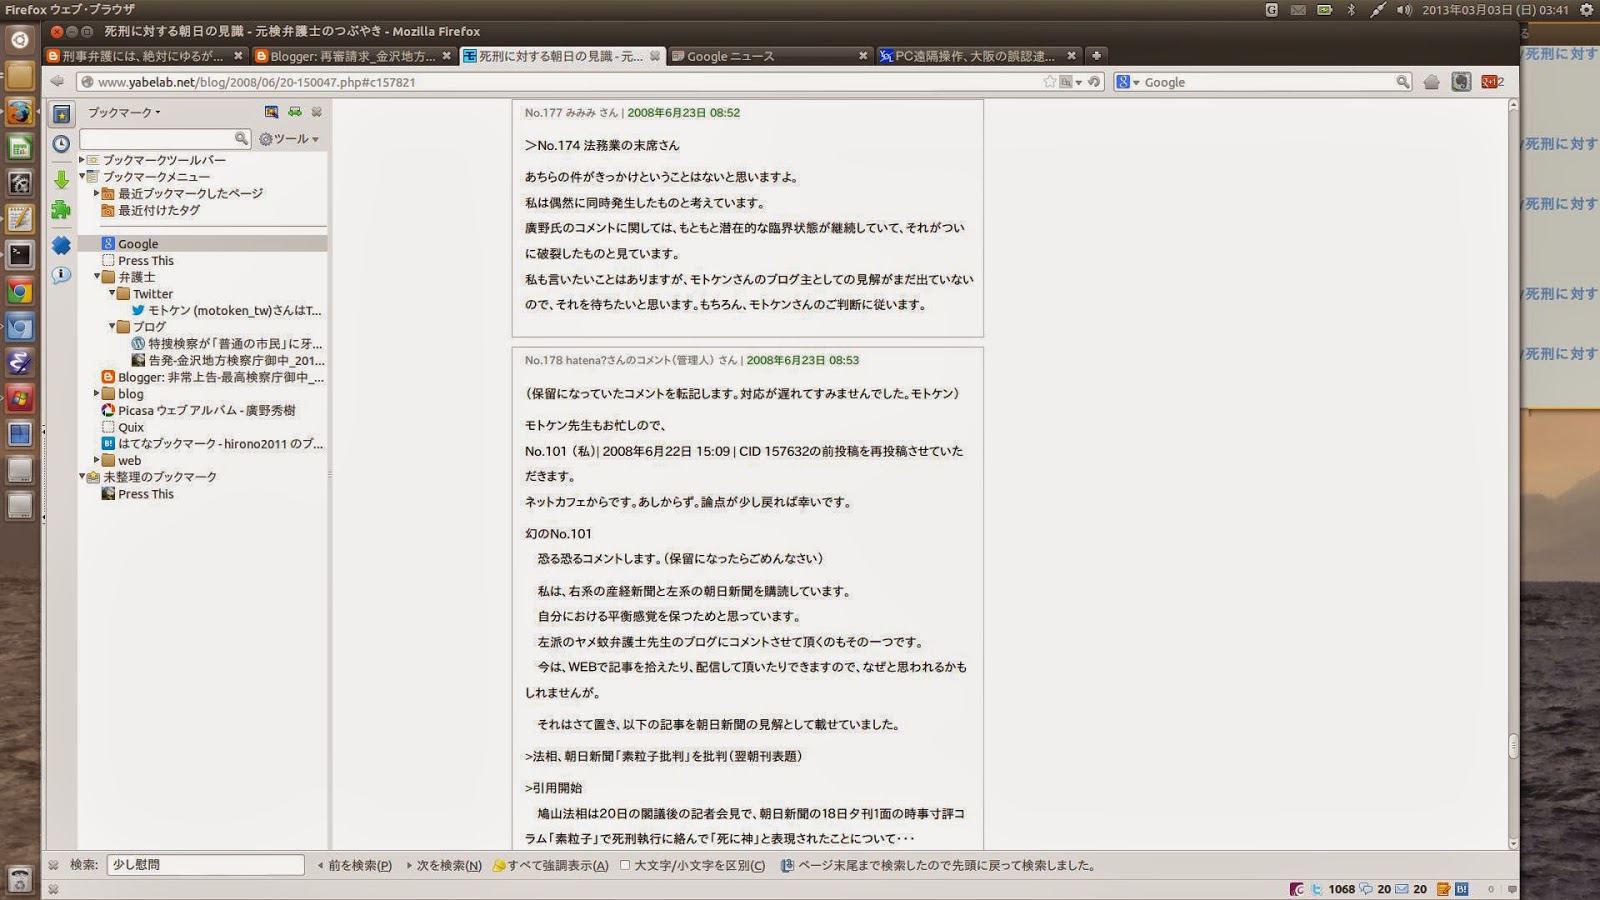The image size is (1600, 900).
Task: Click 前を検索 find previous button
Action: tap(354, 865)
